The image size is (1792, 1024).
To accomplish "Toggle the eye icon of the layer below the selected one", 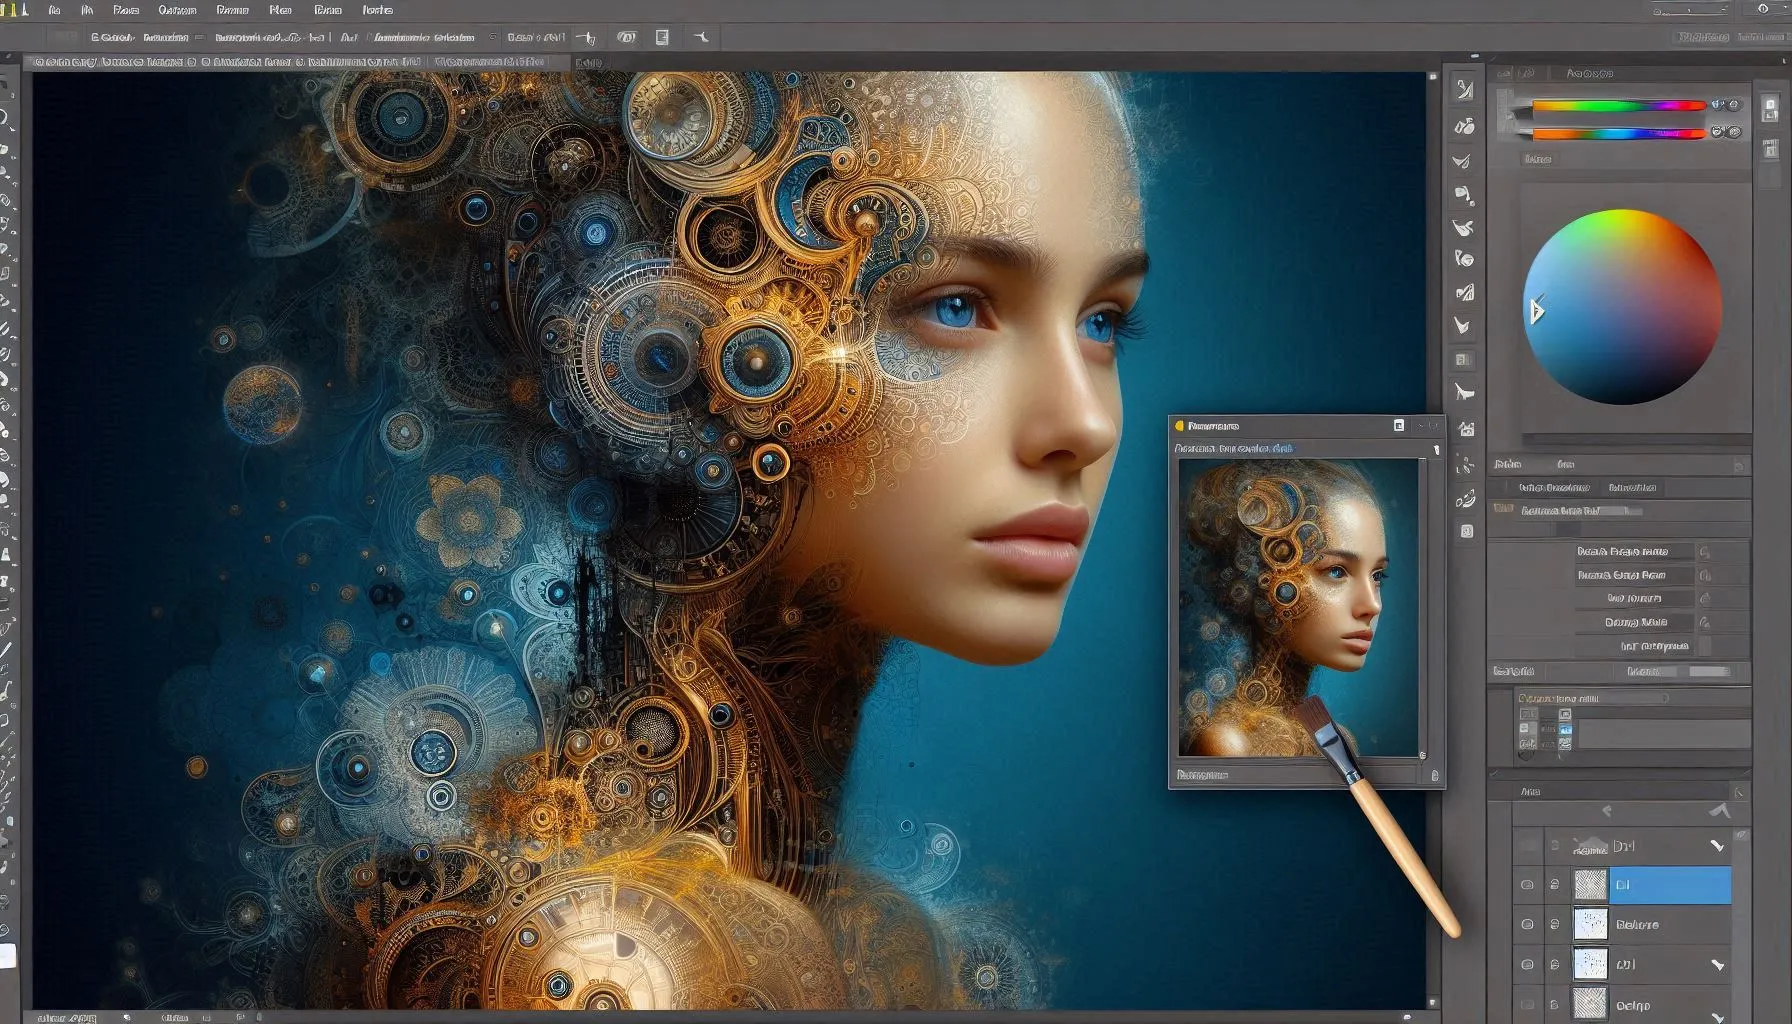I will click(x=1527, y=925).
